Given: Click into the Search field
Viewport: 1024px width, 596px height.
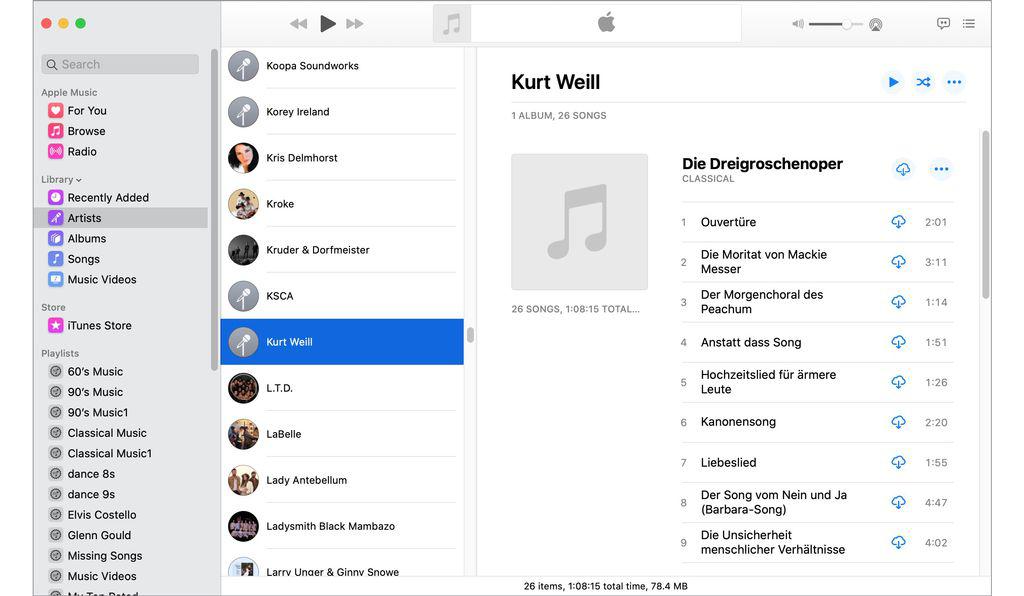Looking at the screenshot, I should coord(120,65).
